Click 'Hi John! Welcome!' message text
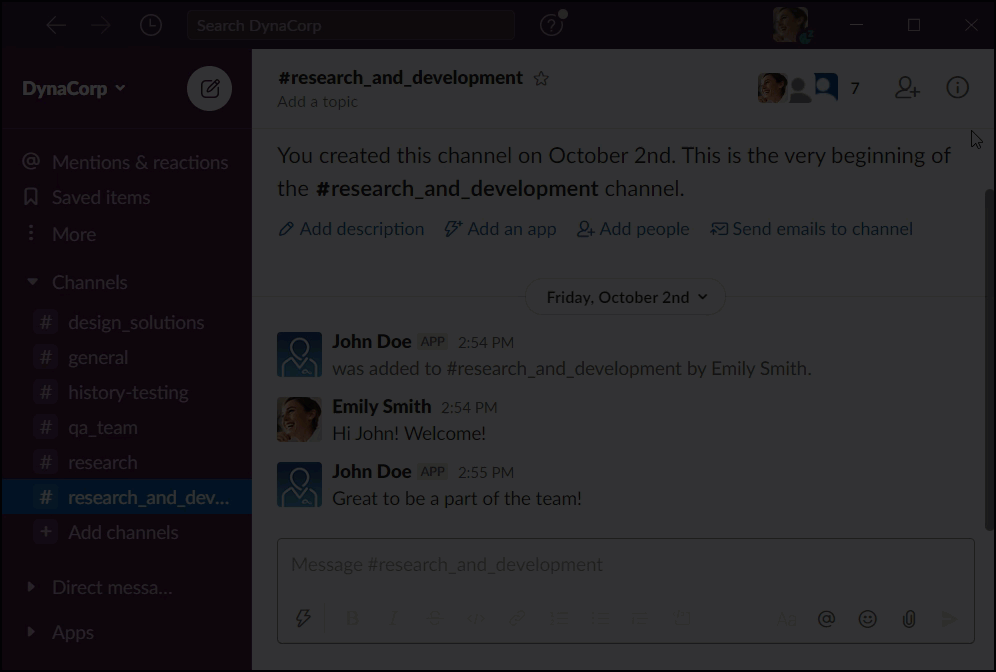The height and width of the screenshot is (672, 996). pyautogui.click(x=409, y=433)
